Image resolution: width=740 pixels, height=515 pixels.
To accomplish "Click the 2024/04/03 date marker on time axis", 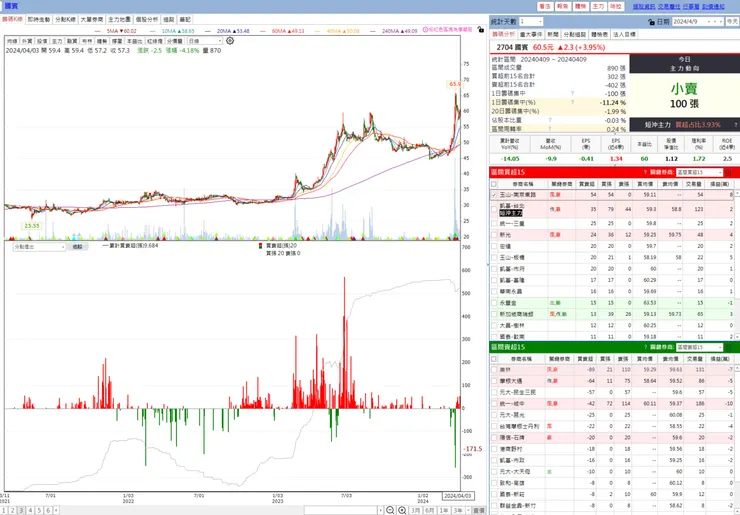I will pyautogui.click(x=458, y=496).
